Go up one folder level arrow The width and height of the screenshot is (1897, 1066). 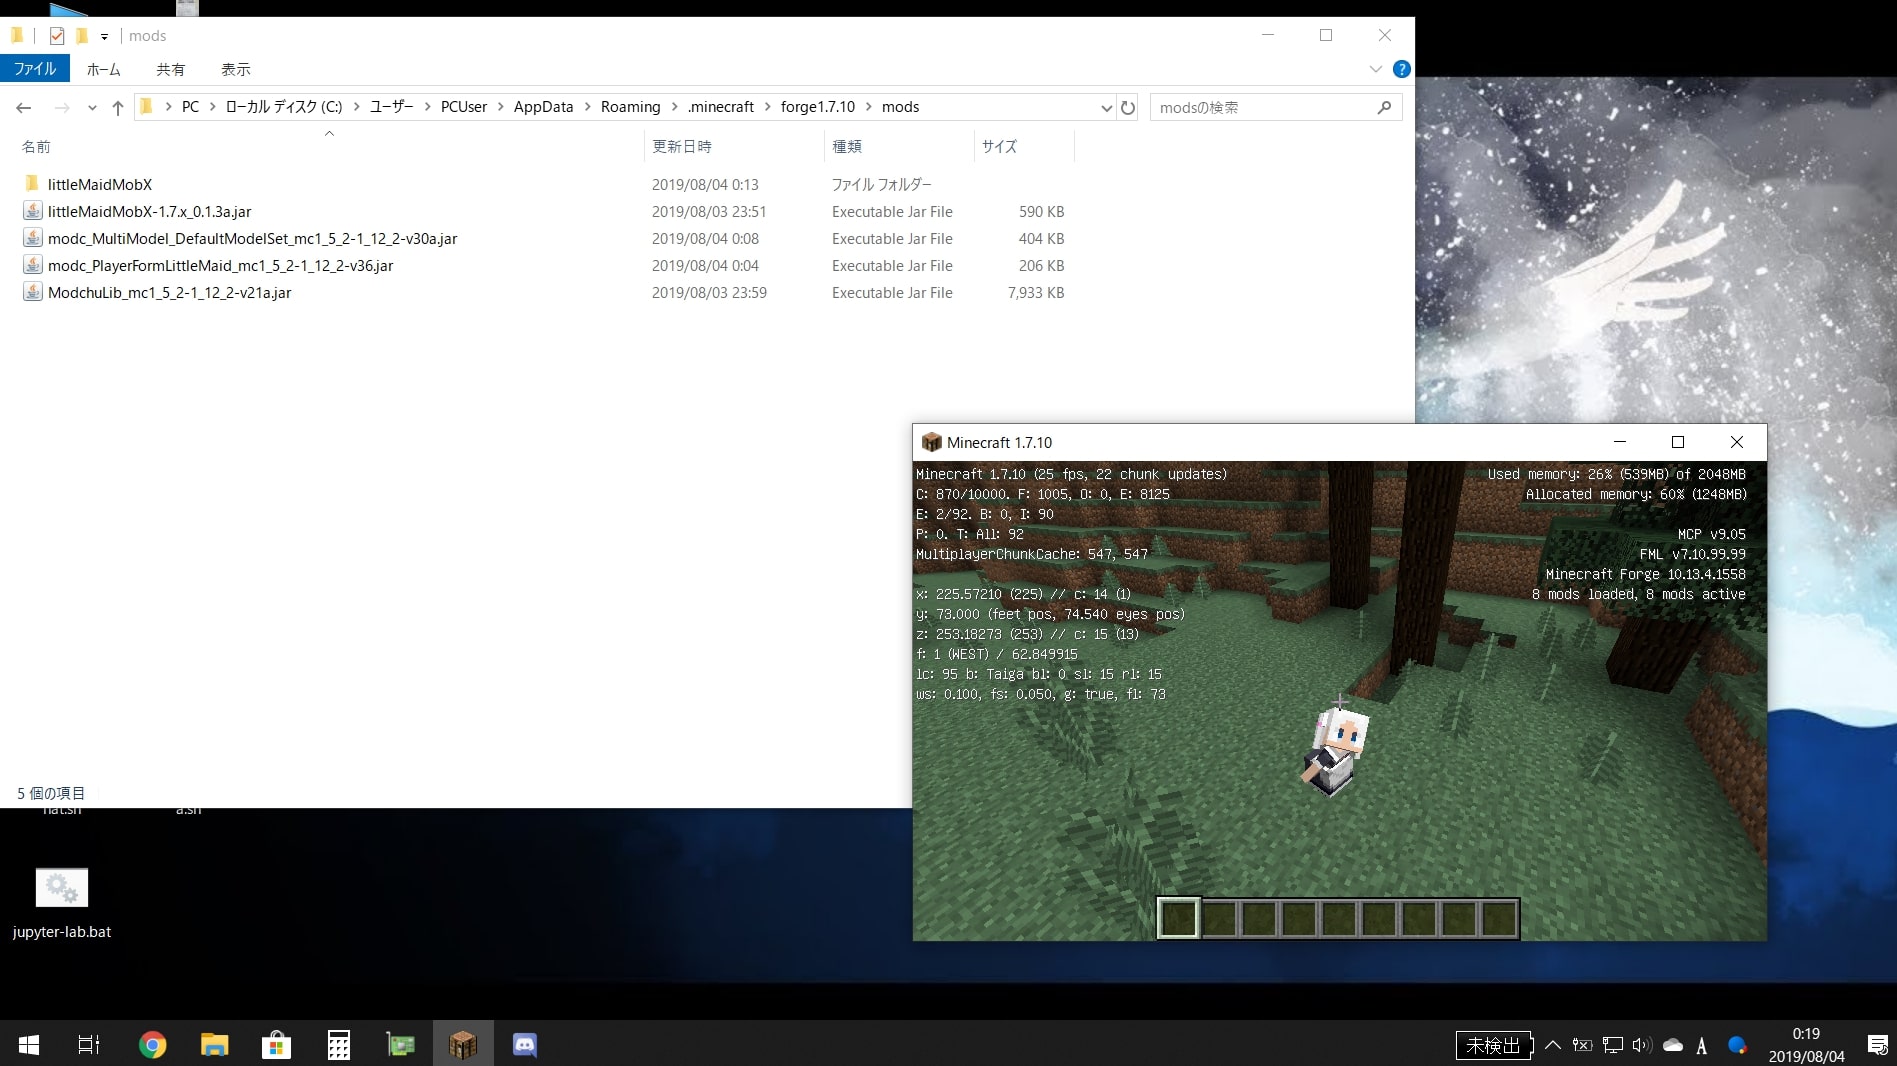[118, 107]
